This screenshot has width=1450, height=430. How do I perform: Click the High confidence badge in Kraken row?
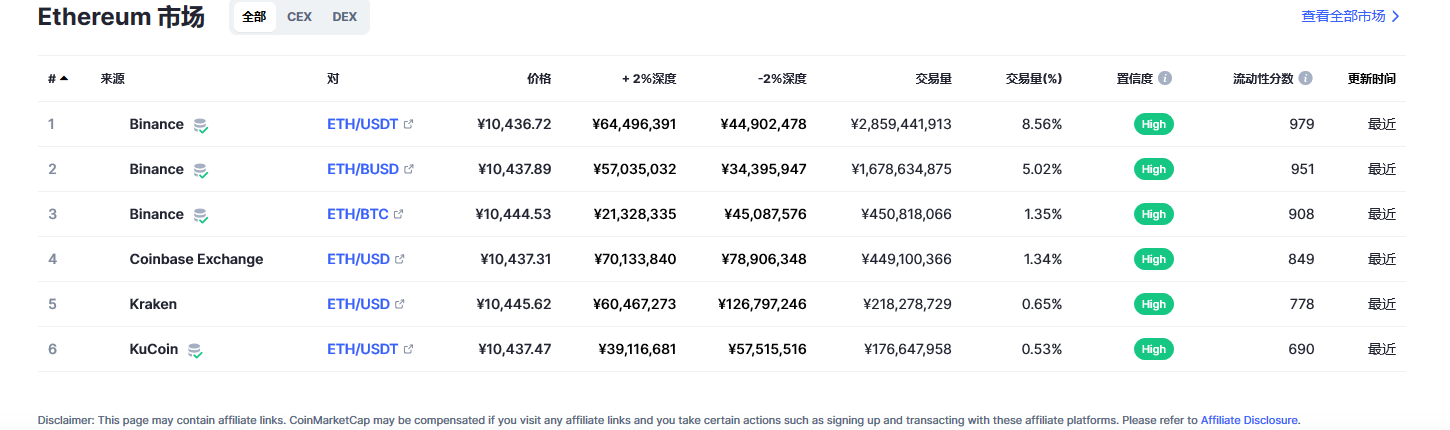1154,304
